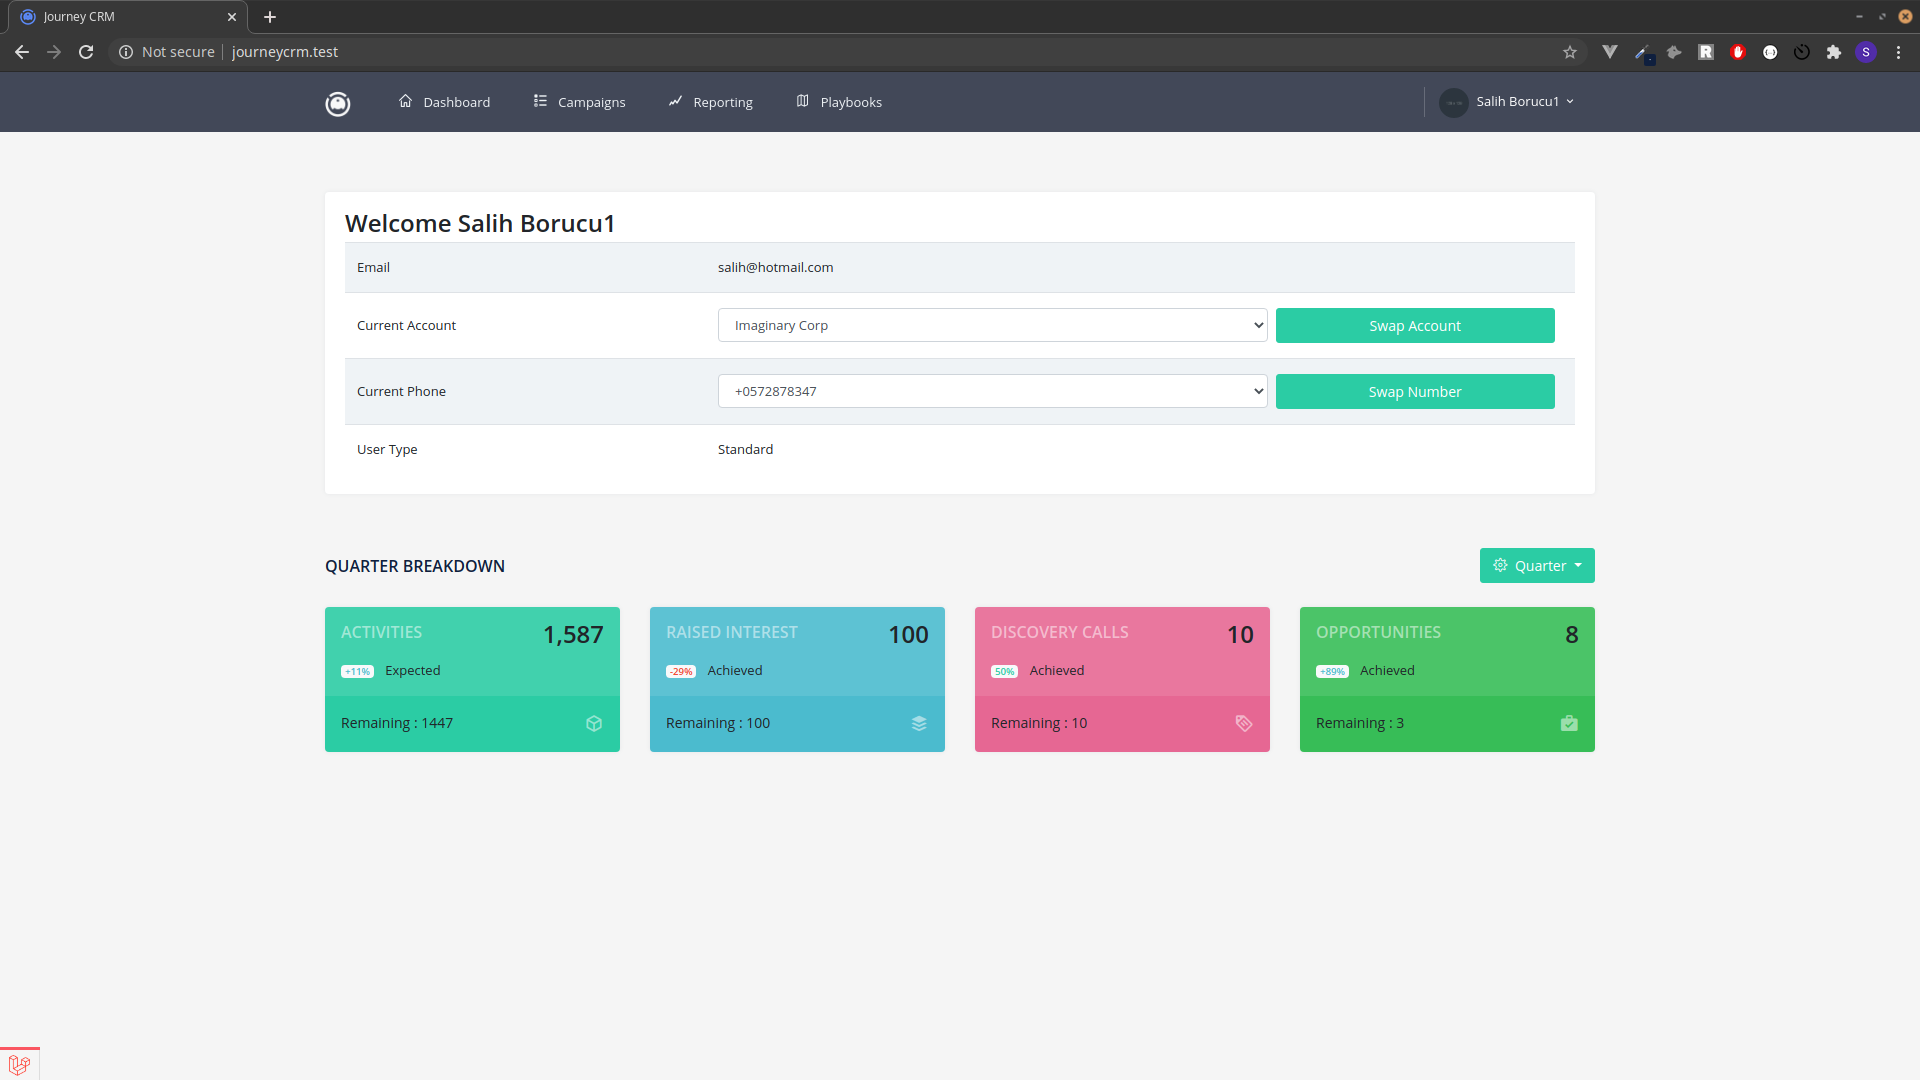Click the user avatar circle in navbar
The width and height of the screenshot is (1920, 1080).
(x=1454, y=102)
